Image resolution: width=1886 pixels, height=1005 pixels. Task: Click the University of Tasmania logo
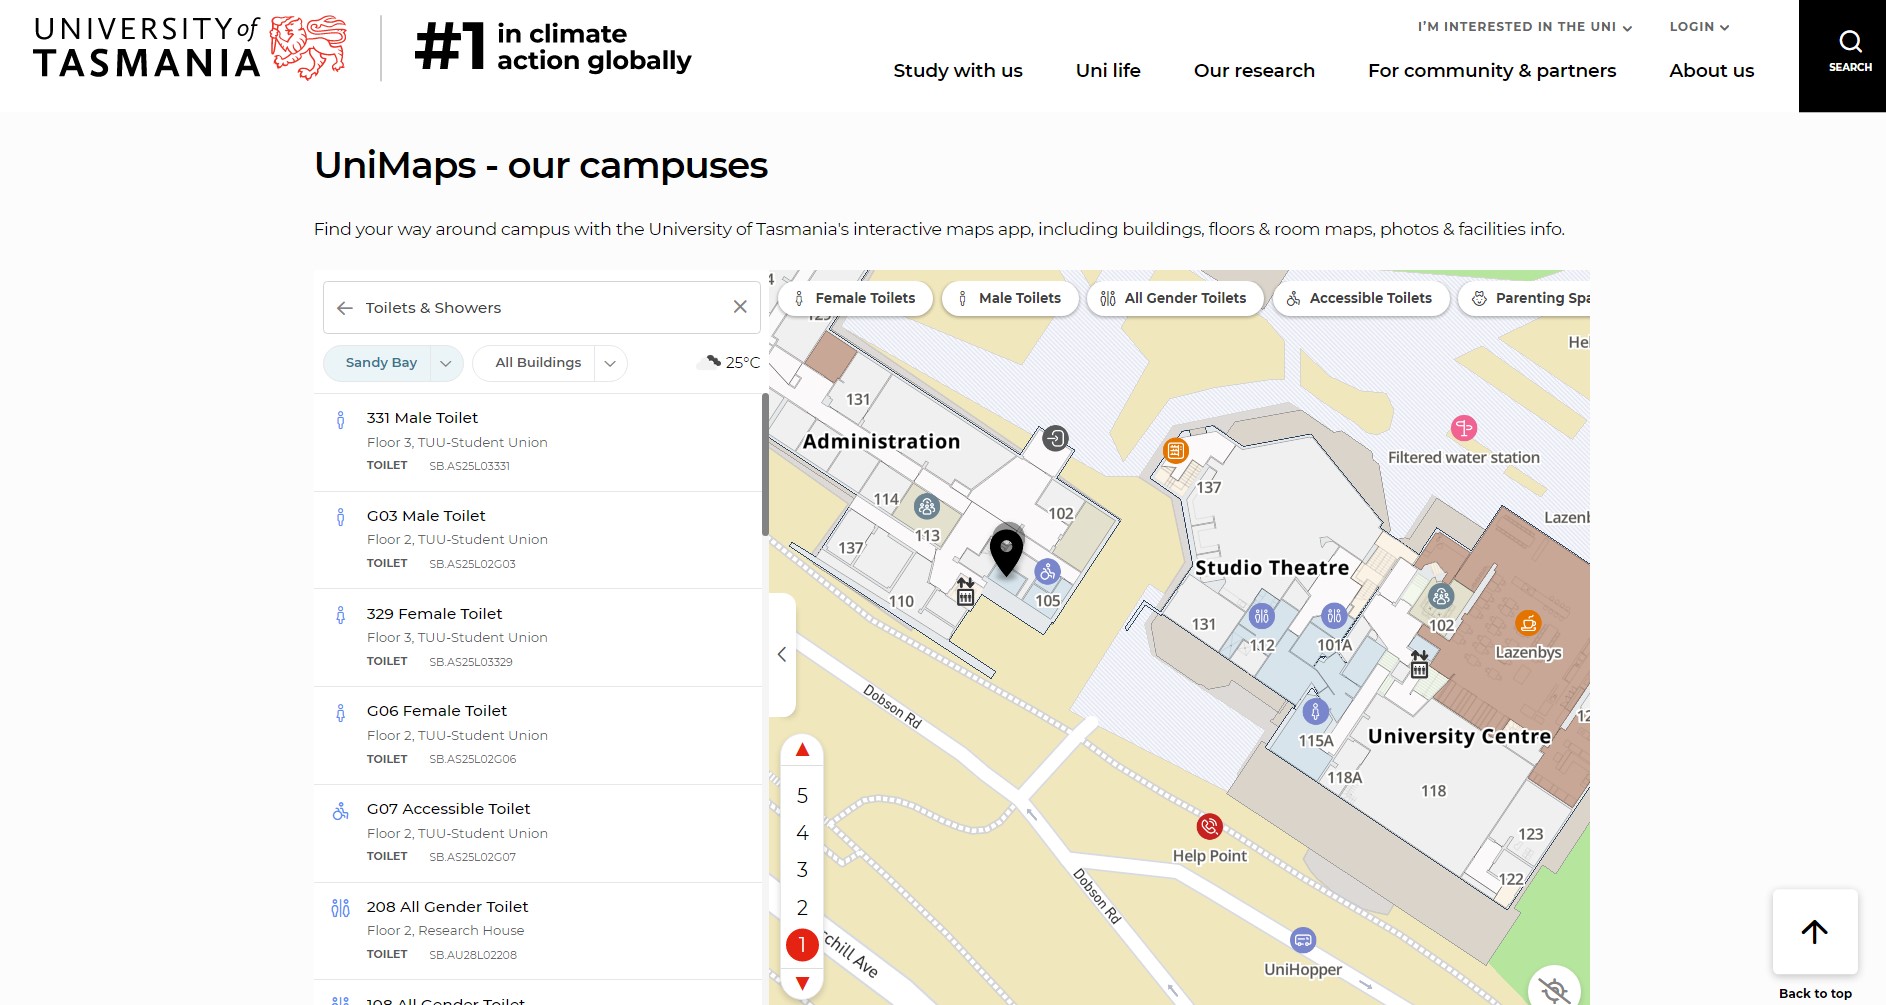(x=190, y=48)
